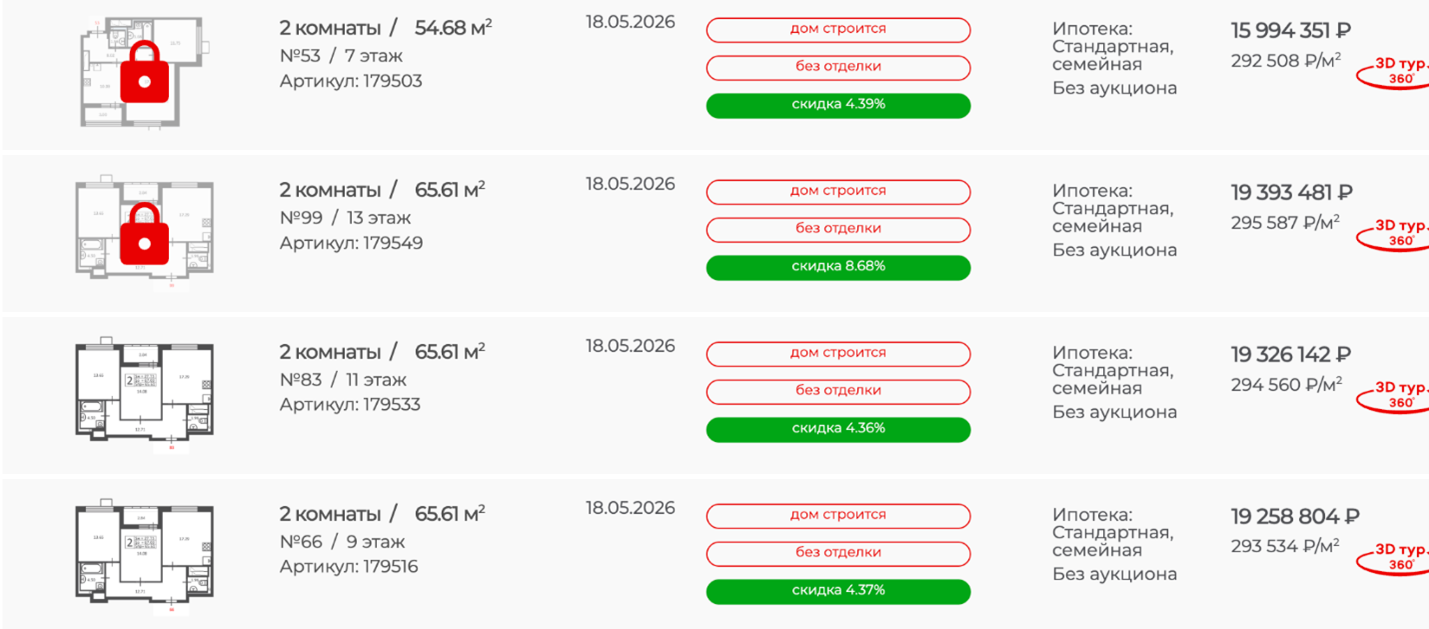The image size is (1429, 629).
Task: Open listing with article 179533
Action: pos(350,405)
